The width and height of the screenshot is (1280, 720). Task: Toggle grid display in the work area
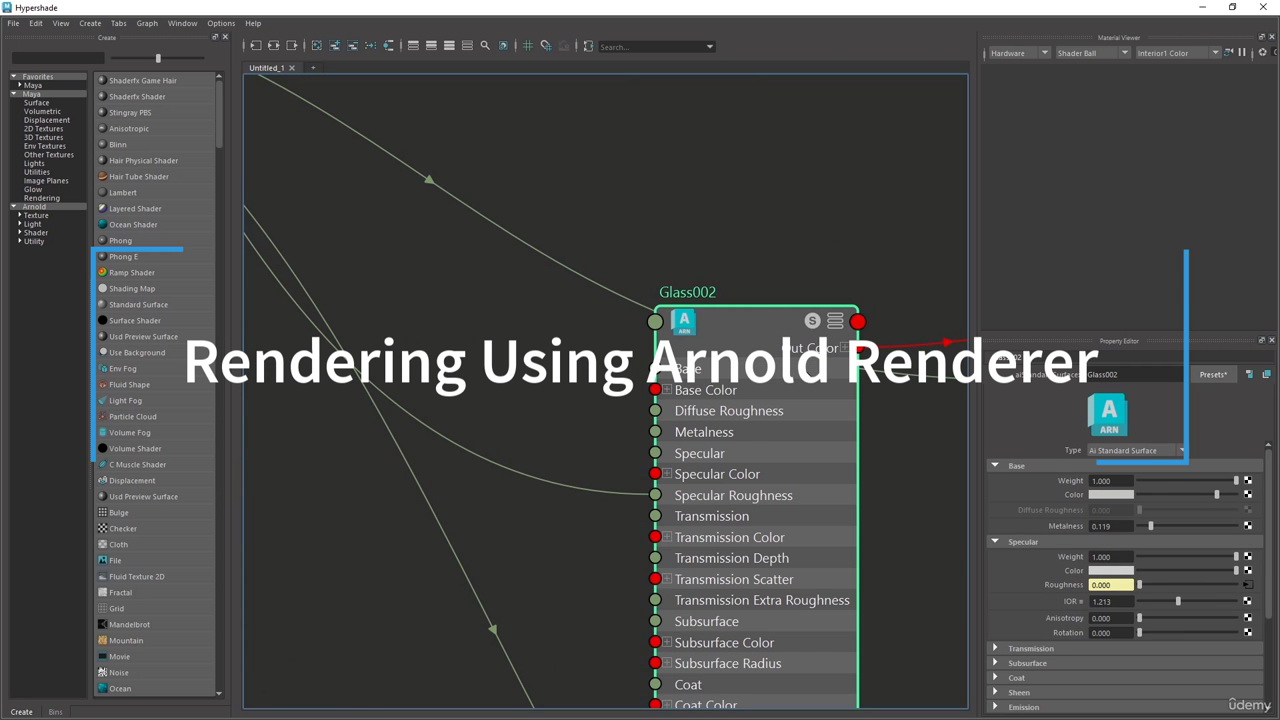(x=528, y=46)
